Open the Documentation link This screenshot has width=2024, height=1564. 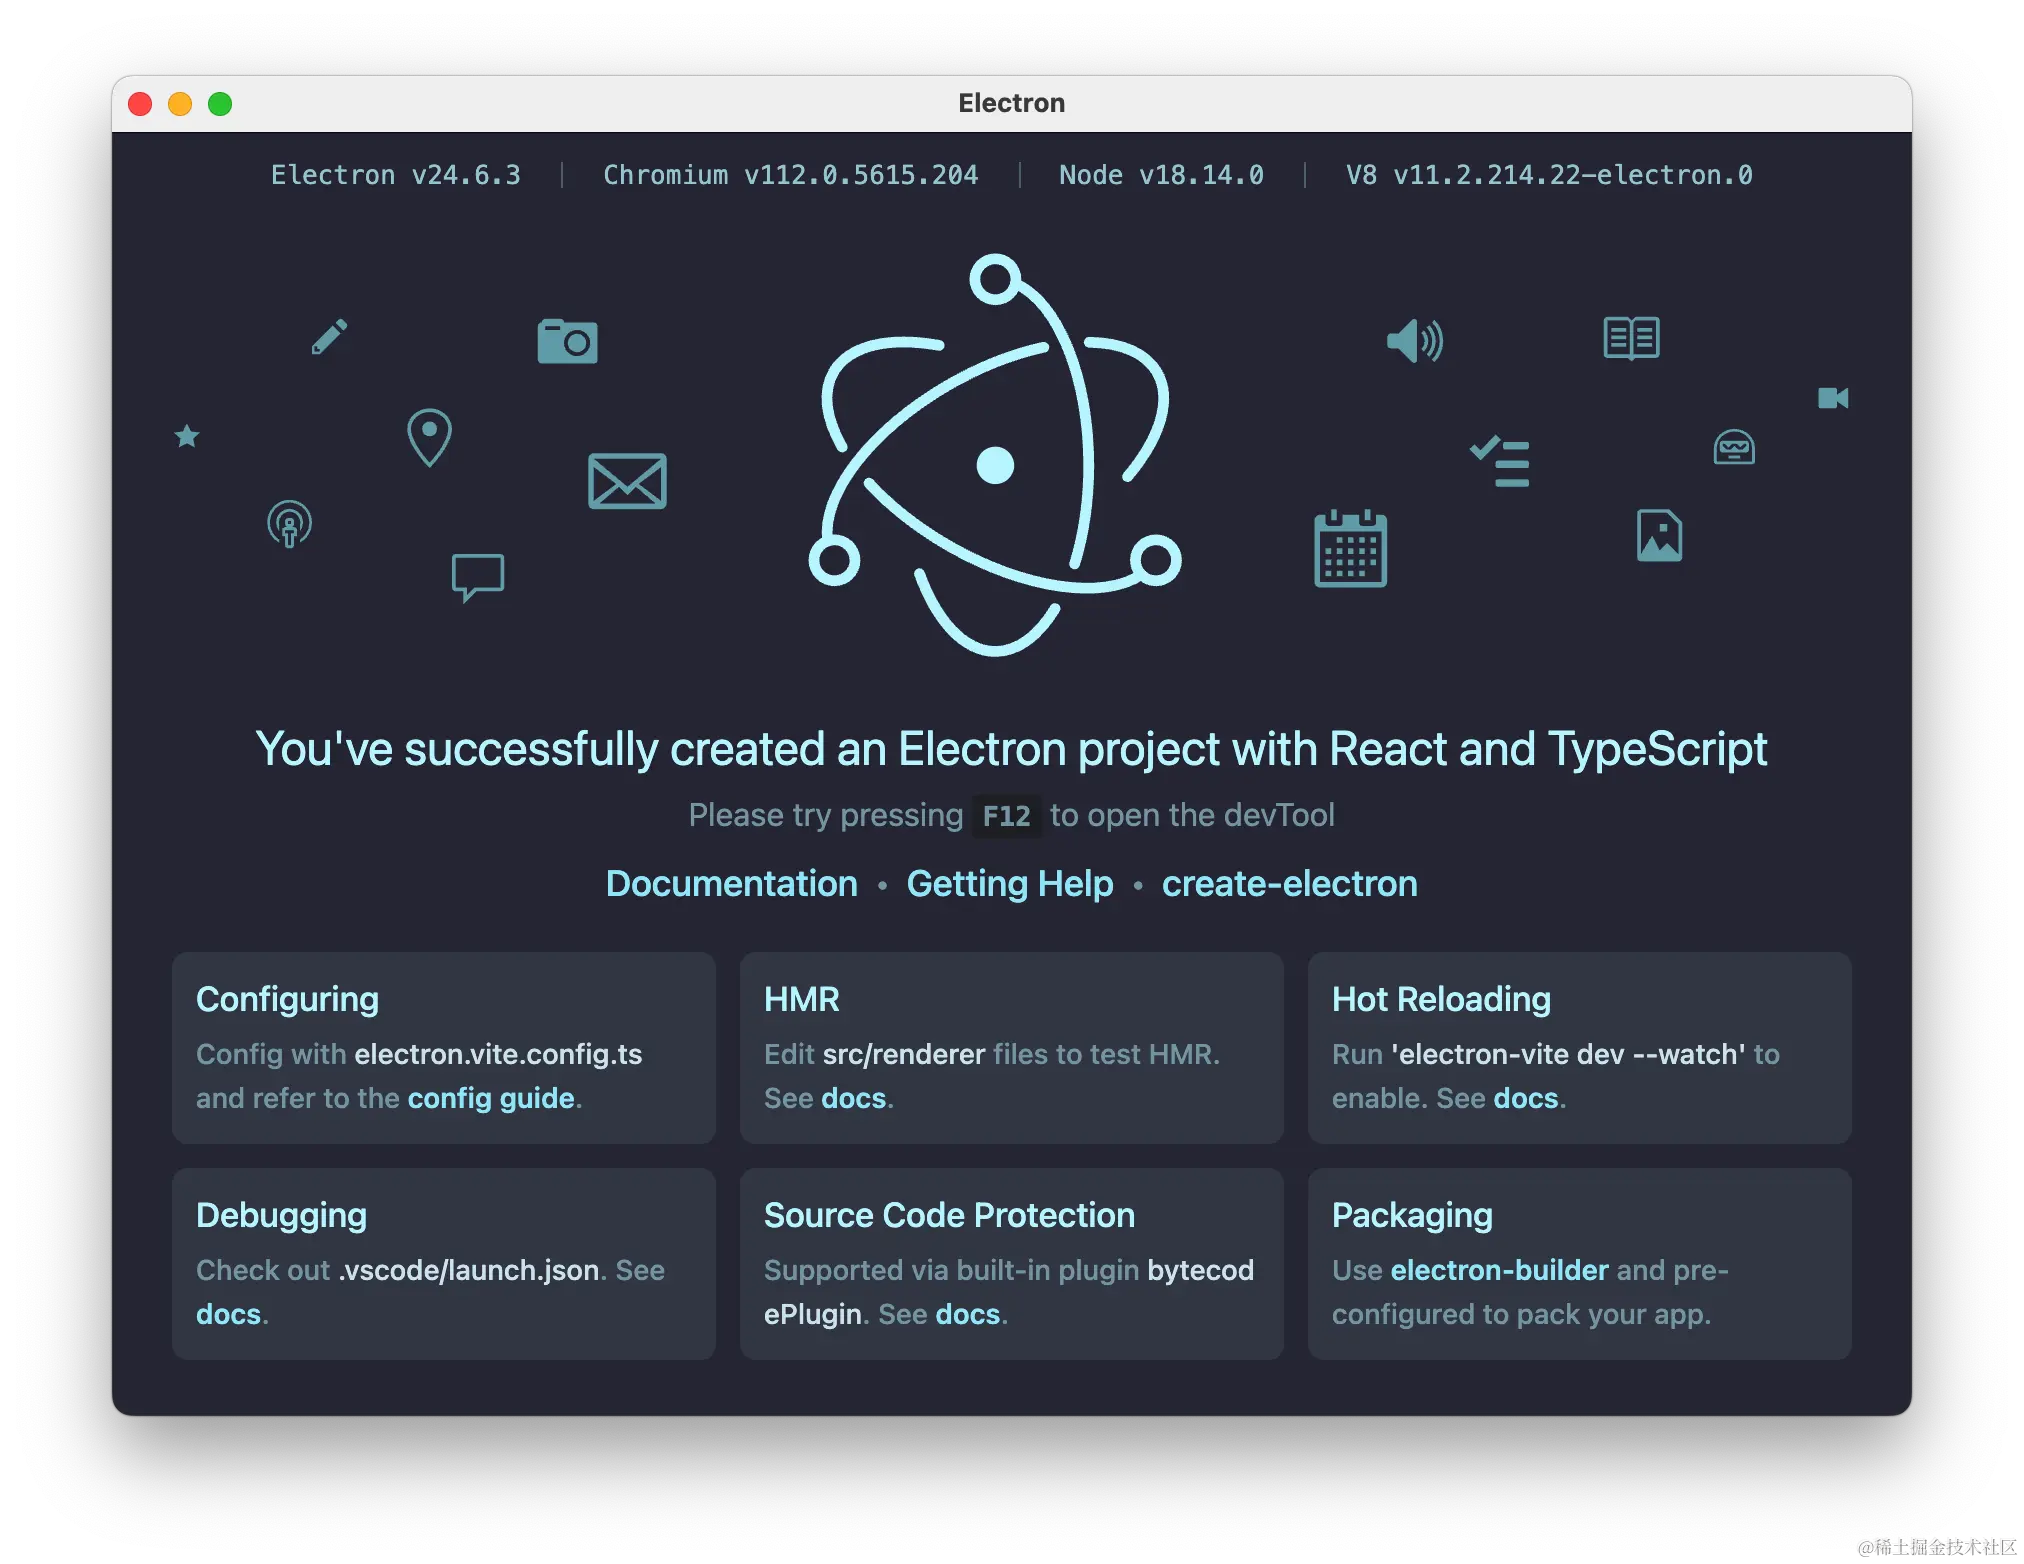click(x=732, y=884)
